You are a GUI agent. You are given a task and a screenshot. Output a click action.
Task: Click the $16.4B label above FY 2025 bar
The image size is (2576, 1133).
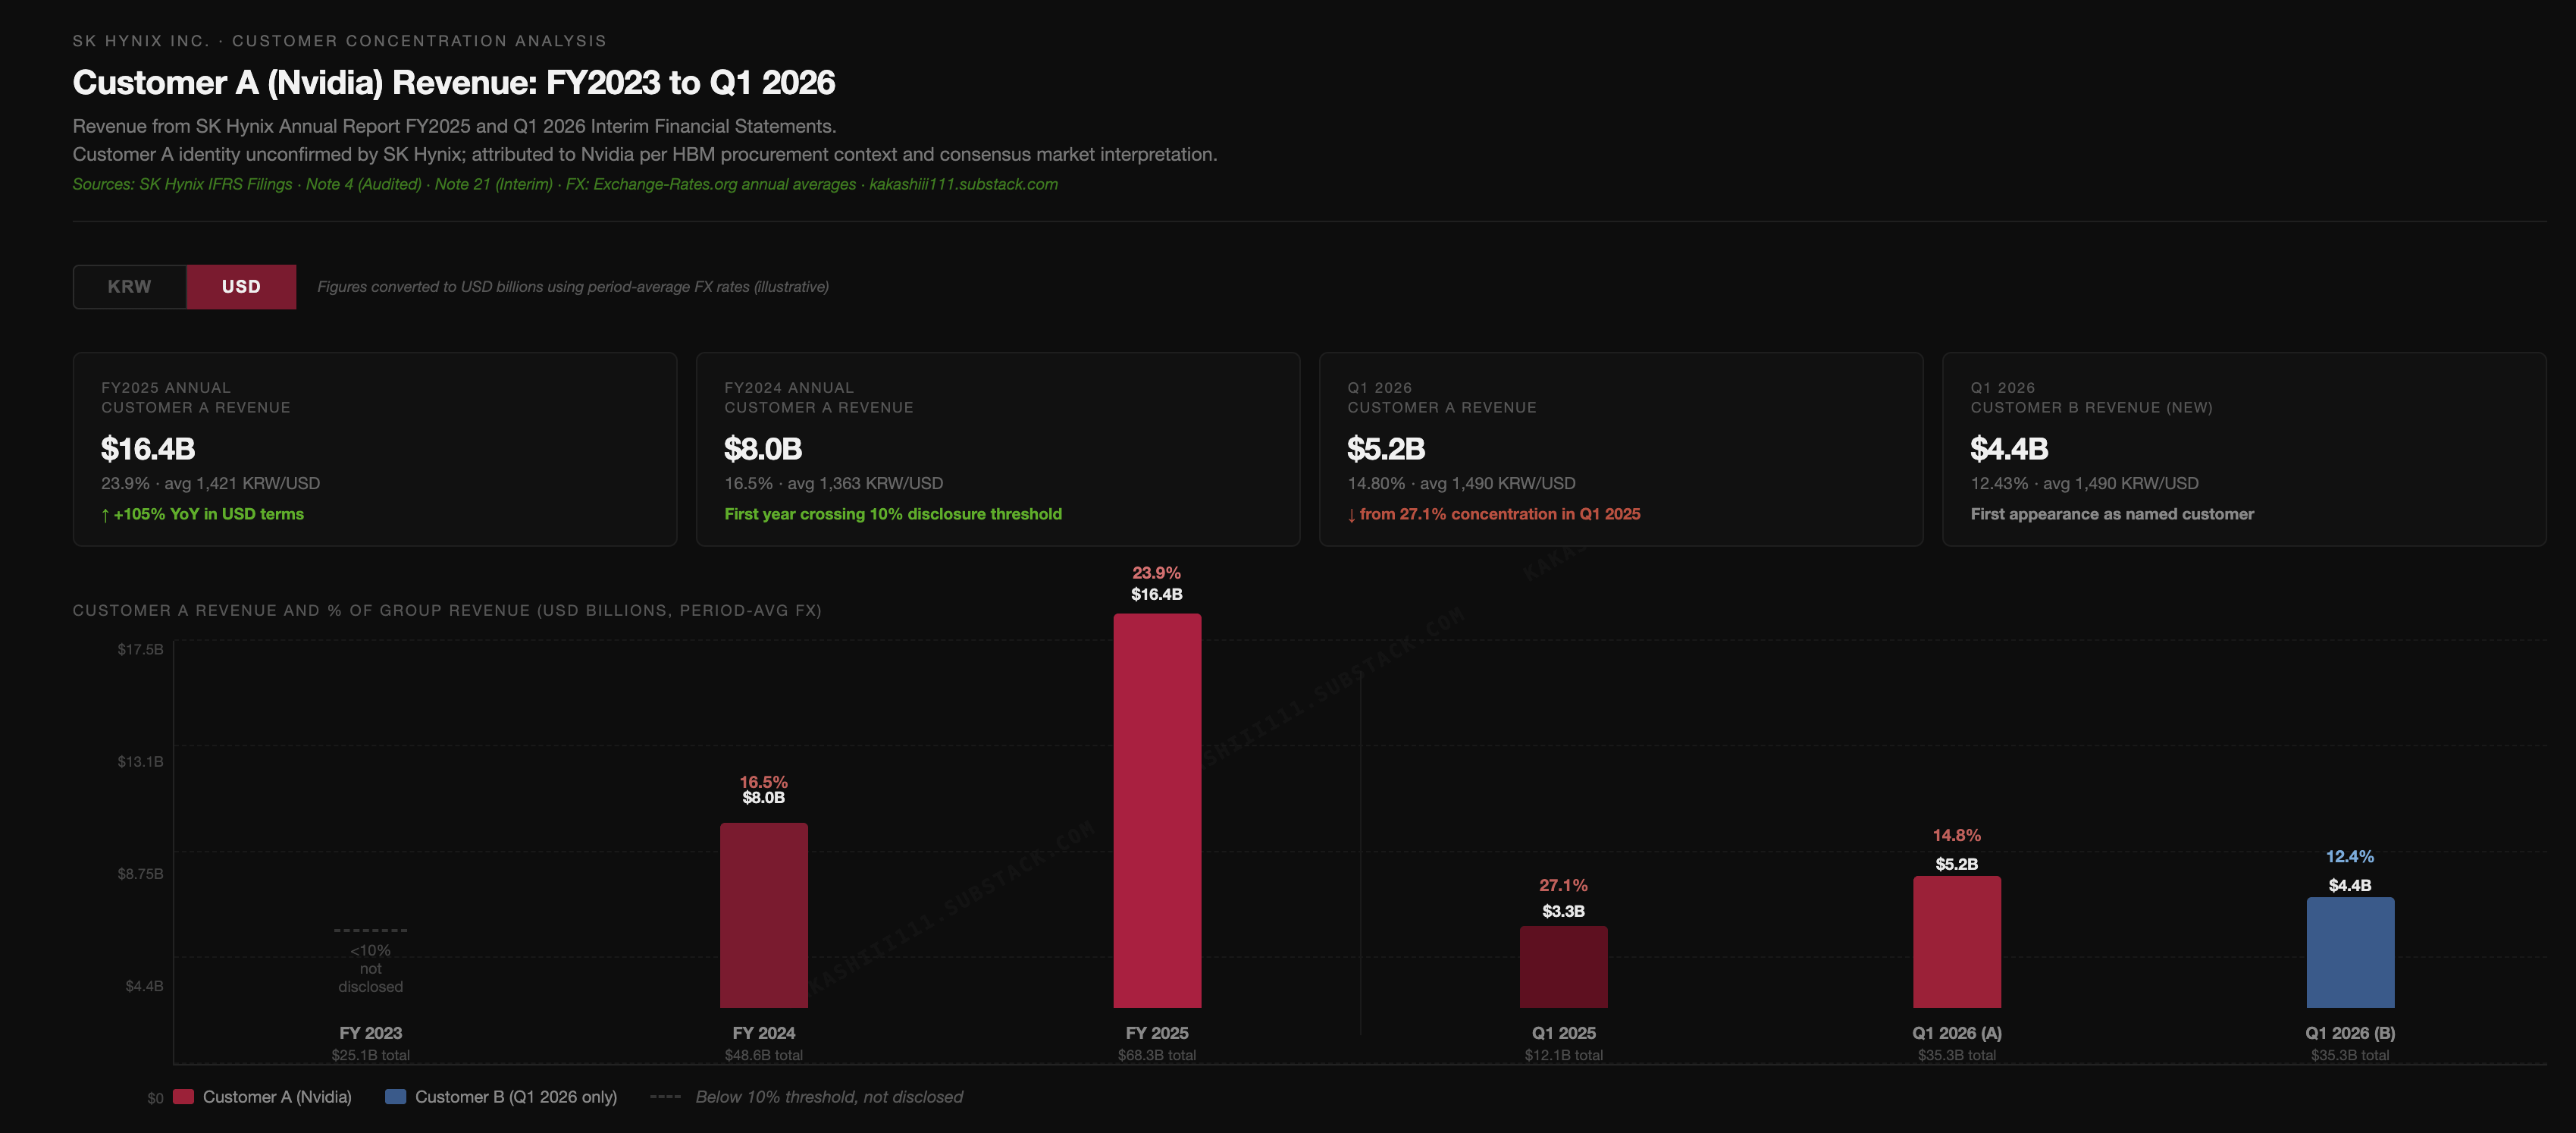coord(1157,594)
